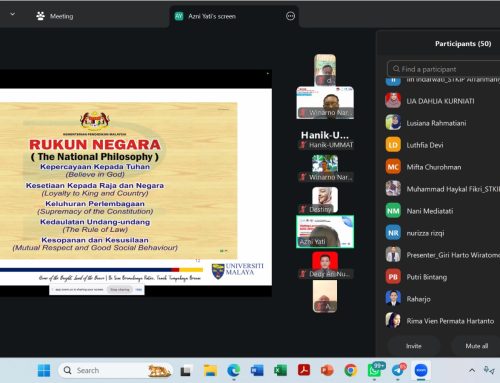Expand the chevron dropdown left of Meeting

pos(13,14)
